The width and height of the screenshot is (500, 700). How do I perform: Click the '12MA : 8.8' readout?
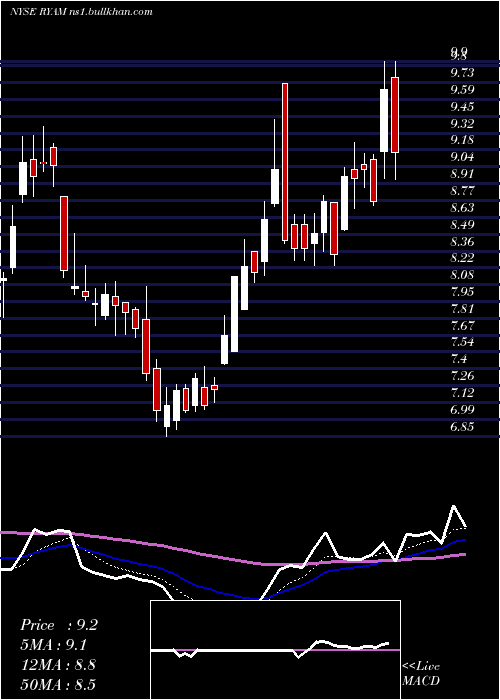pos(57,665)
